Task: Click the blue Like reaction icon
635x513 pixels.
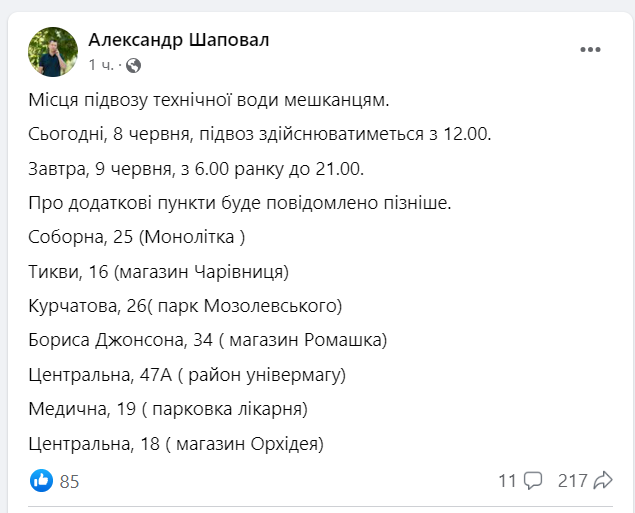Action: tap(42, 481)
